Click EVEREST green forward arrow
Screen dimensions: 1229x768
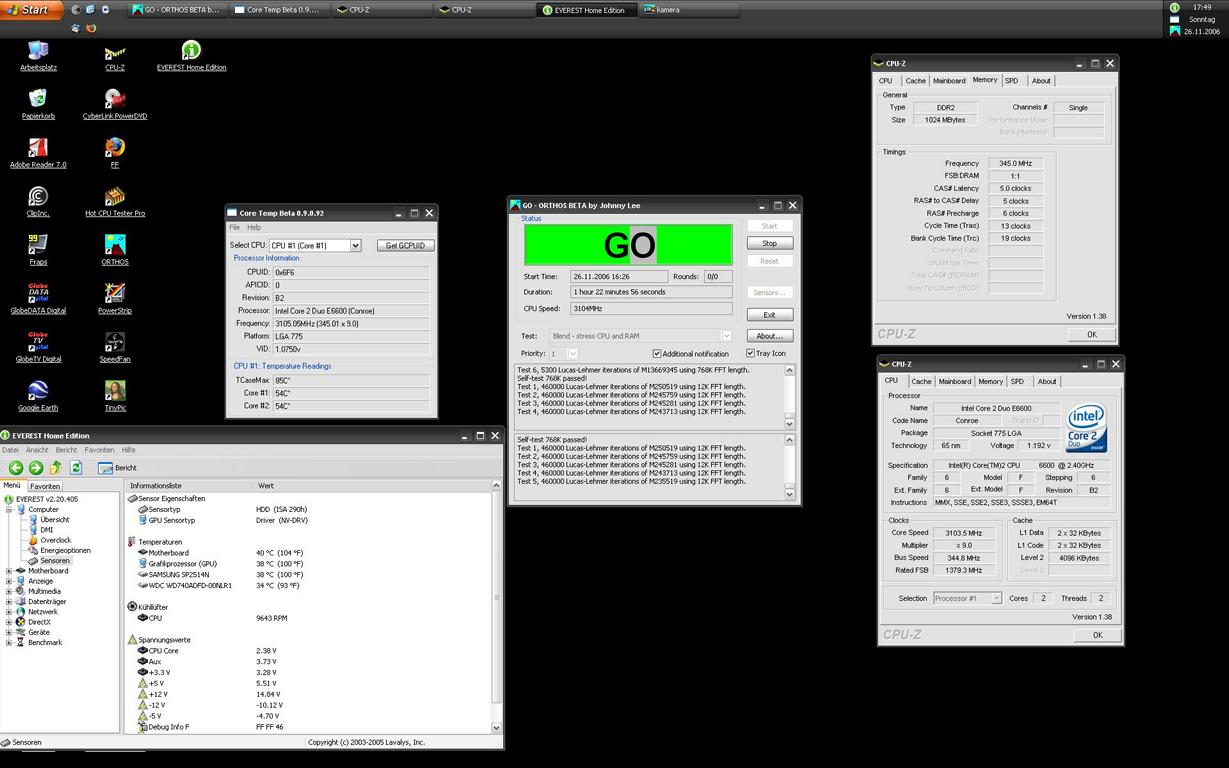click(x=36, y=467)
